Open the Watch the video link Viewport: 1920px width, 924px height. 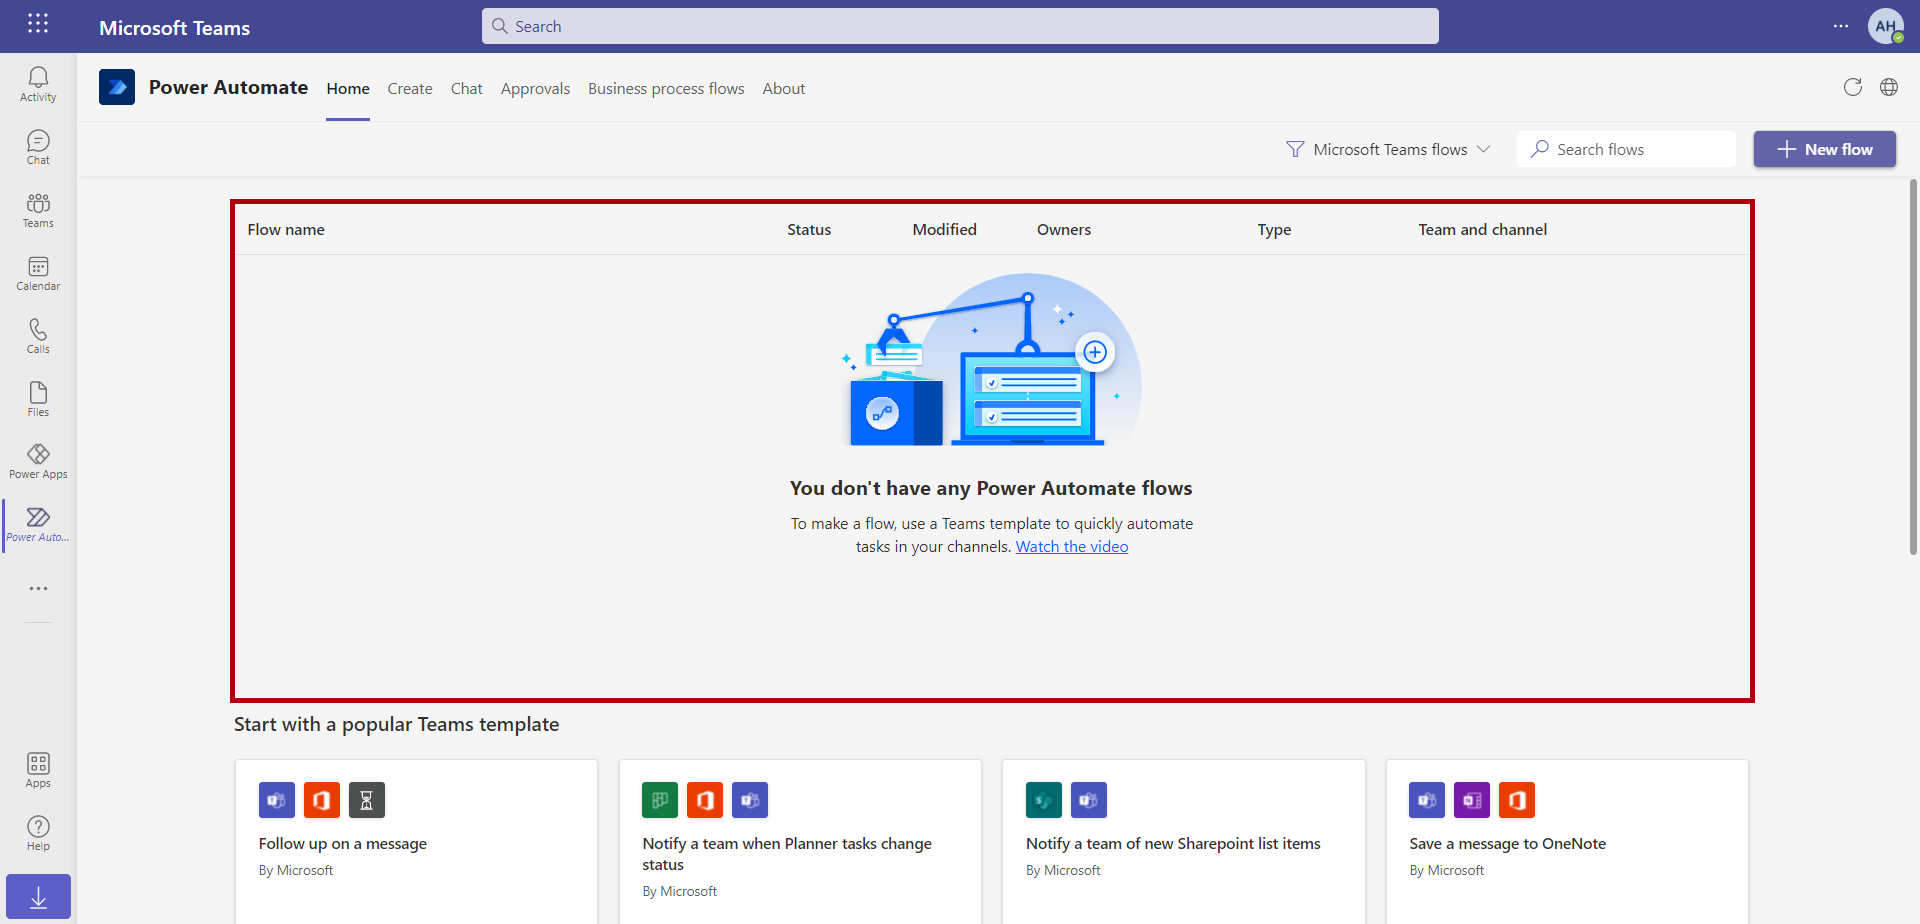pyautogui.click(x=1072, y=547)
